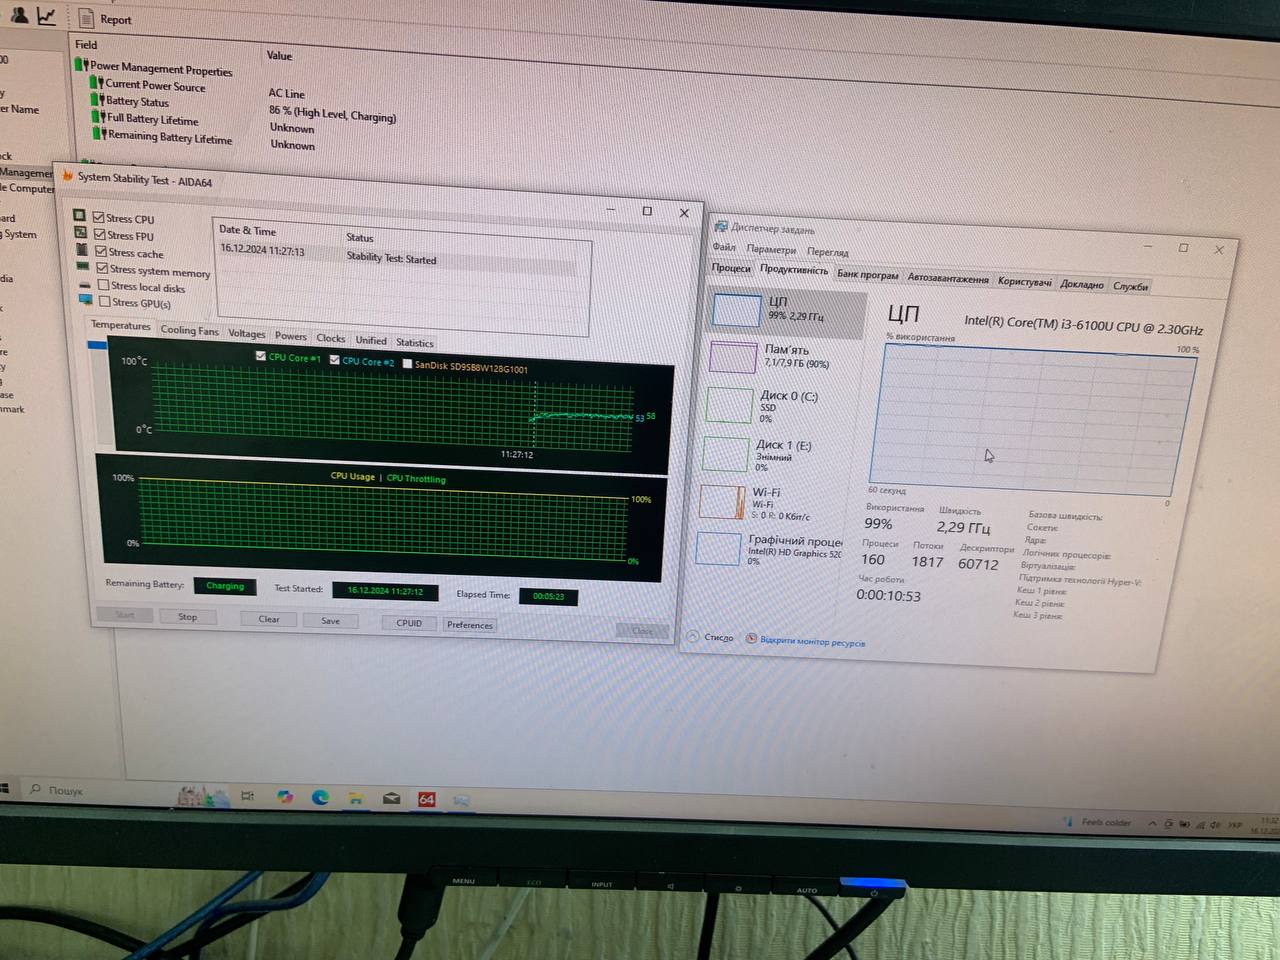This screenshot has height=960, width=1280.
Task: Open Task View from the taskbar
Action: click(x=247, y=796)
